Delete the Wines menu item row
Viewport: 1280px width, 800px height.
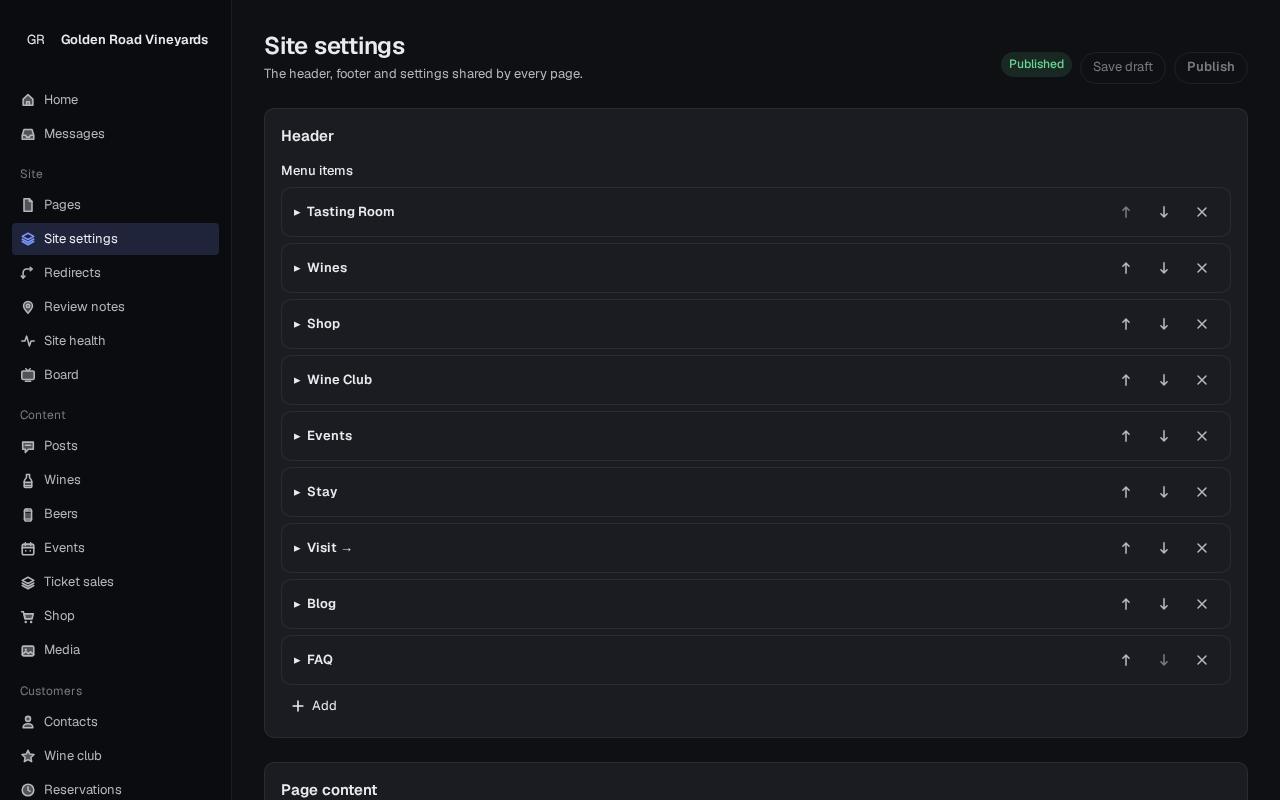pyautogui.click(x=1202, y=268)
